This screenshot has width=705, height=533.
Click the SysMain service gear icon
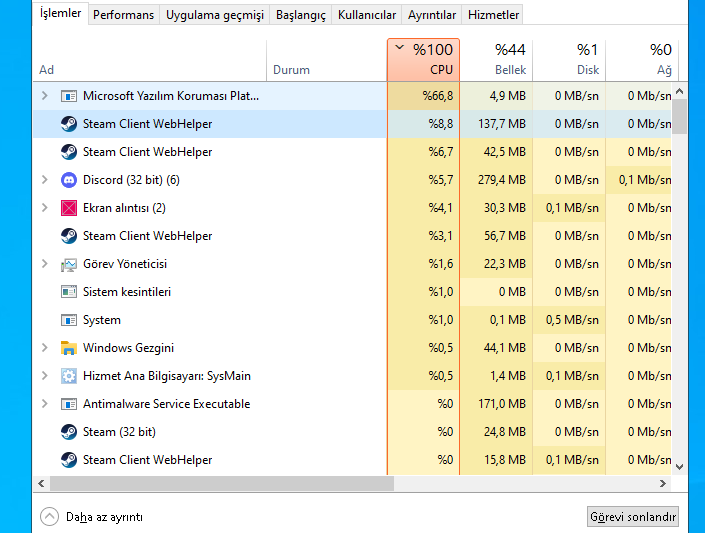click(x=69, y=376)
